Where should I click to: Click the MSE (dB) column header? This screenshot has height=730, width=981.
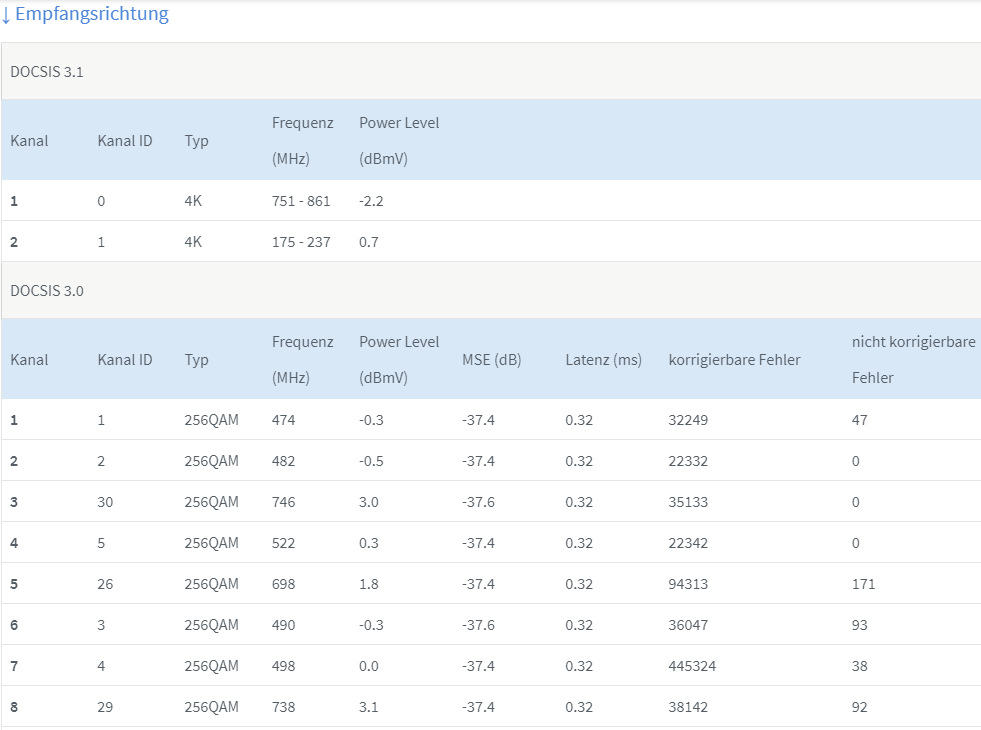[x=492, y=360]
